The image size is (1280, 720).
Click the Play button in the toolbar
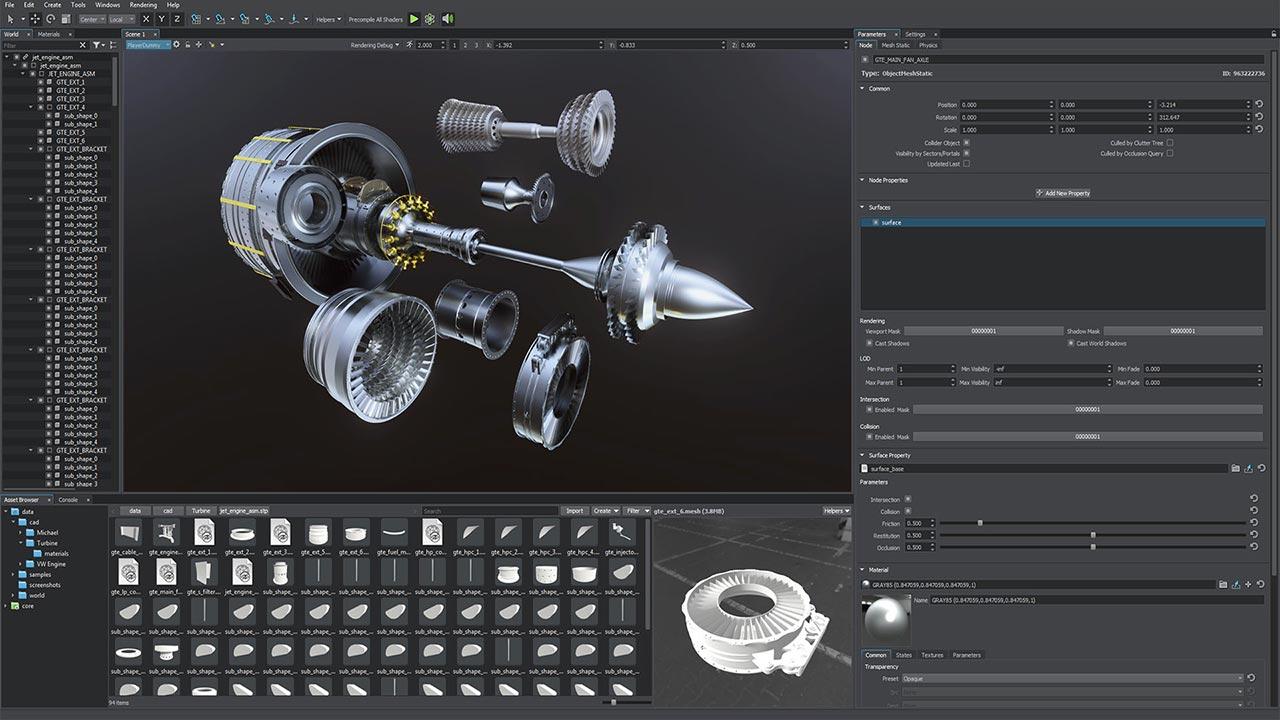[x=413, y=18]
